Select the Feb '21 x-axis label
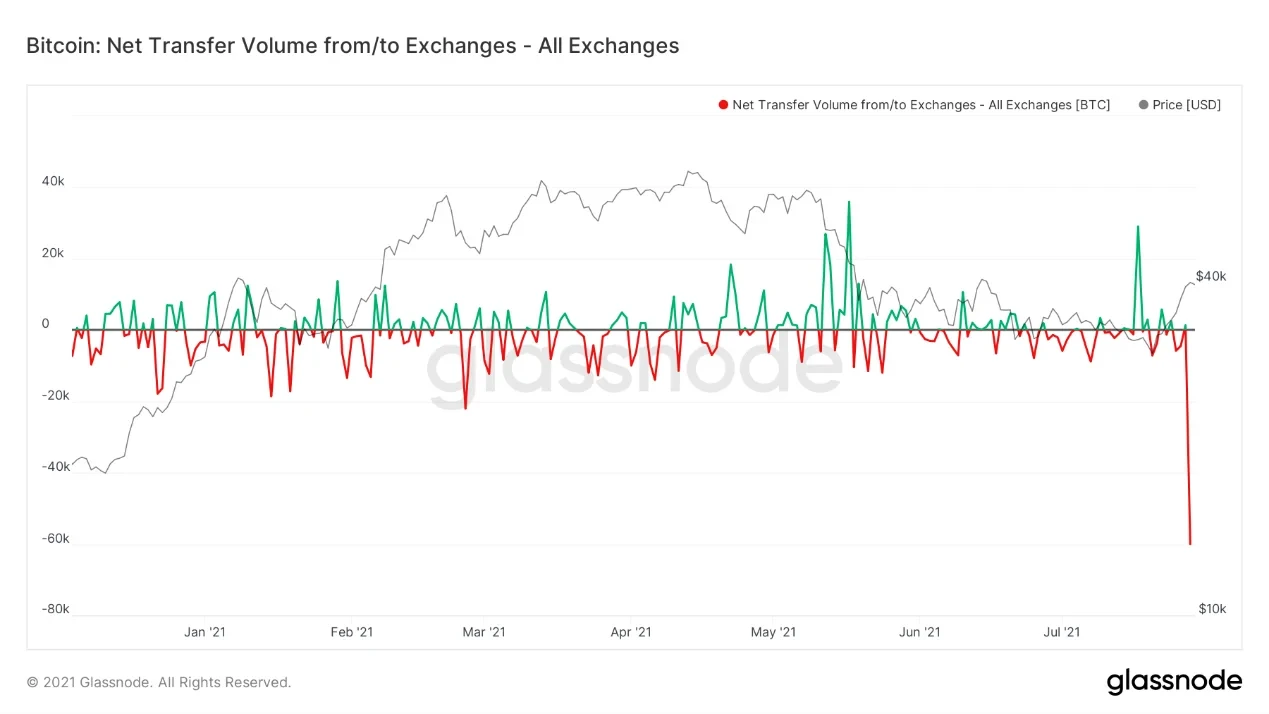 [x=351, y=632]
